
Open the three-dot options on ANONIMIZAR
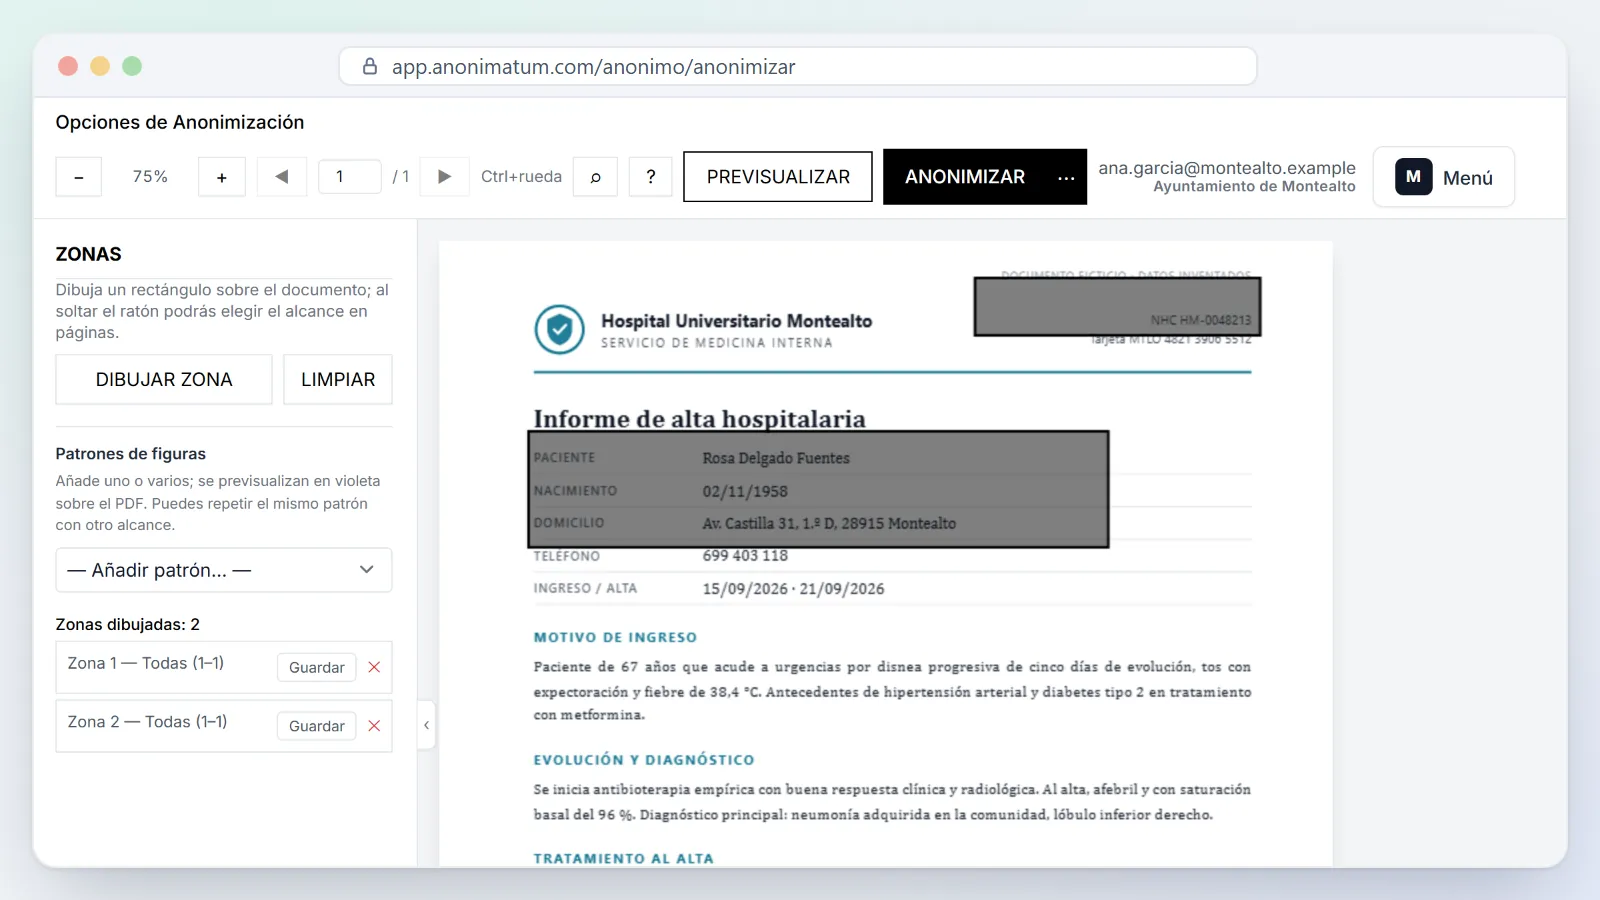point(1066,177)
